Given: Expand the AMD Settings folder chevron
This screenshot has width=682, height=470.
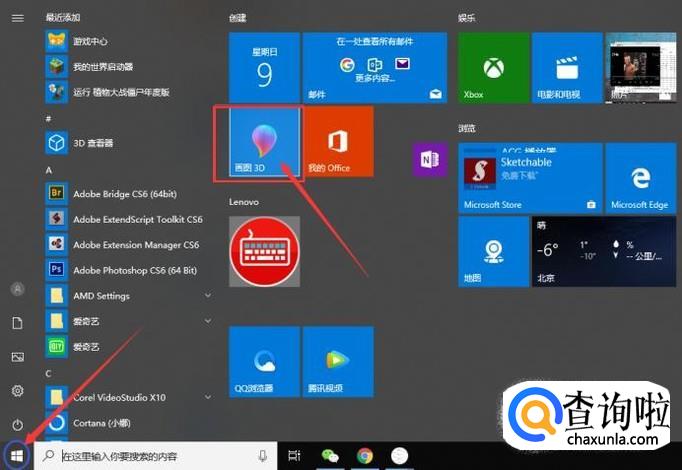Looking at the screenshot, I should click(x=208, y=296).
